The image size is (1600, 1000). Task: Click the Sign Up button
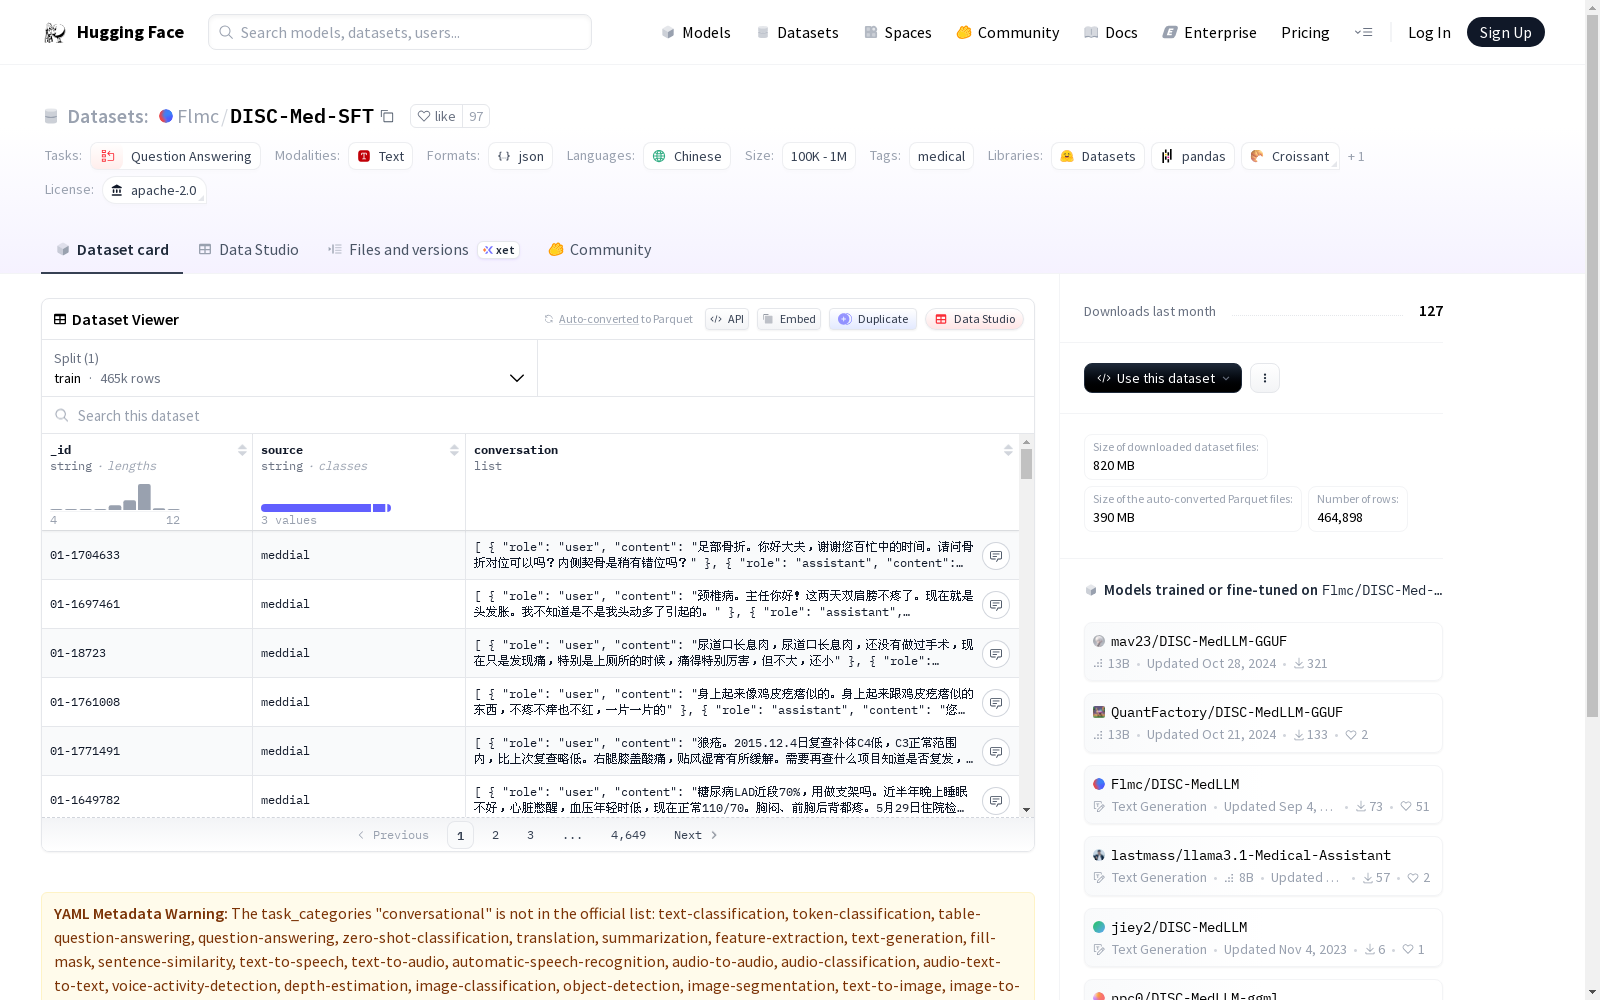tap(1505, 33)
